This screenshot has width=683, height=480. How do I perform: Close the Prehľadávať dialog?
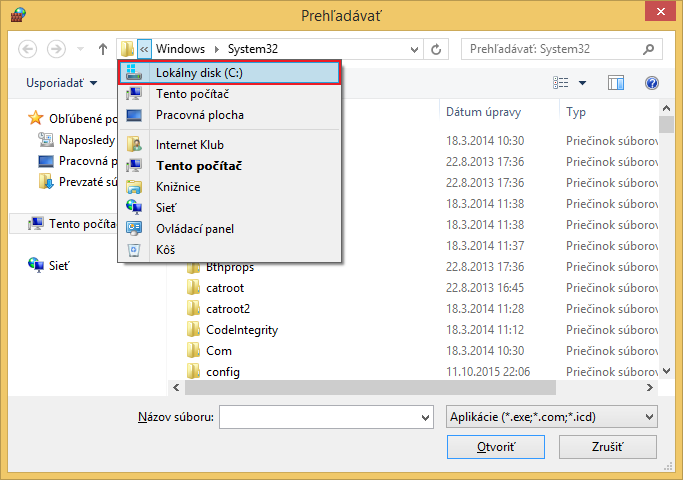click(660, 12)
